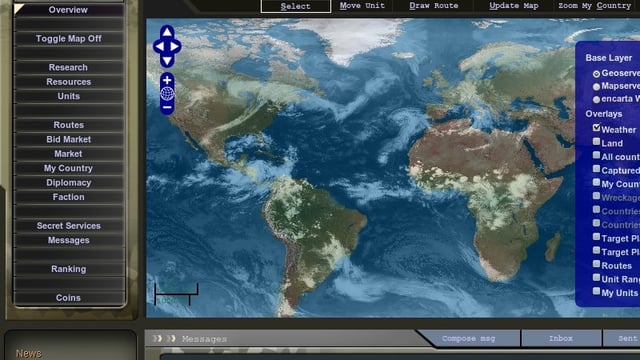This screenshot has width=640, height=360.
Task: Enable the My Units overlay checkbox
Action: pos(596,291)
